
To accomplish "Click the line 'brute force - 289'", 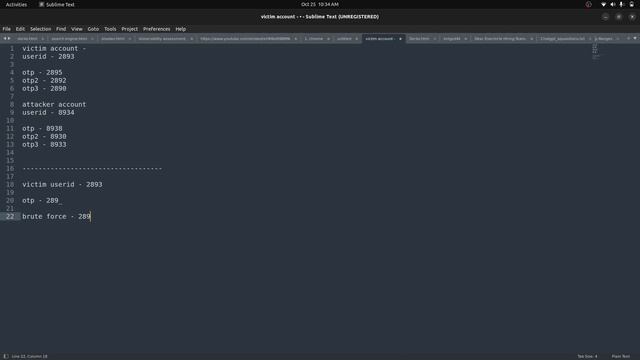I will pos(56,216).
